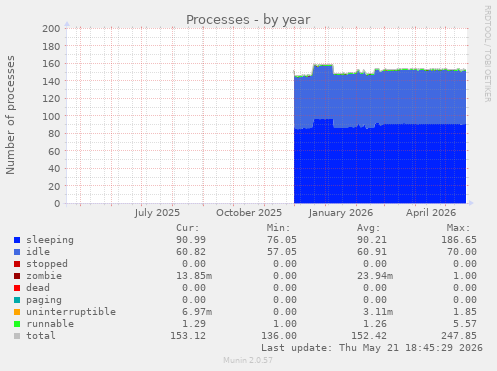Click the y-axis value 100
The height and width of the screenshot is (371, 497).
click(51, 116)
